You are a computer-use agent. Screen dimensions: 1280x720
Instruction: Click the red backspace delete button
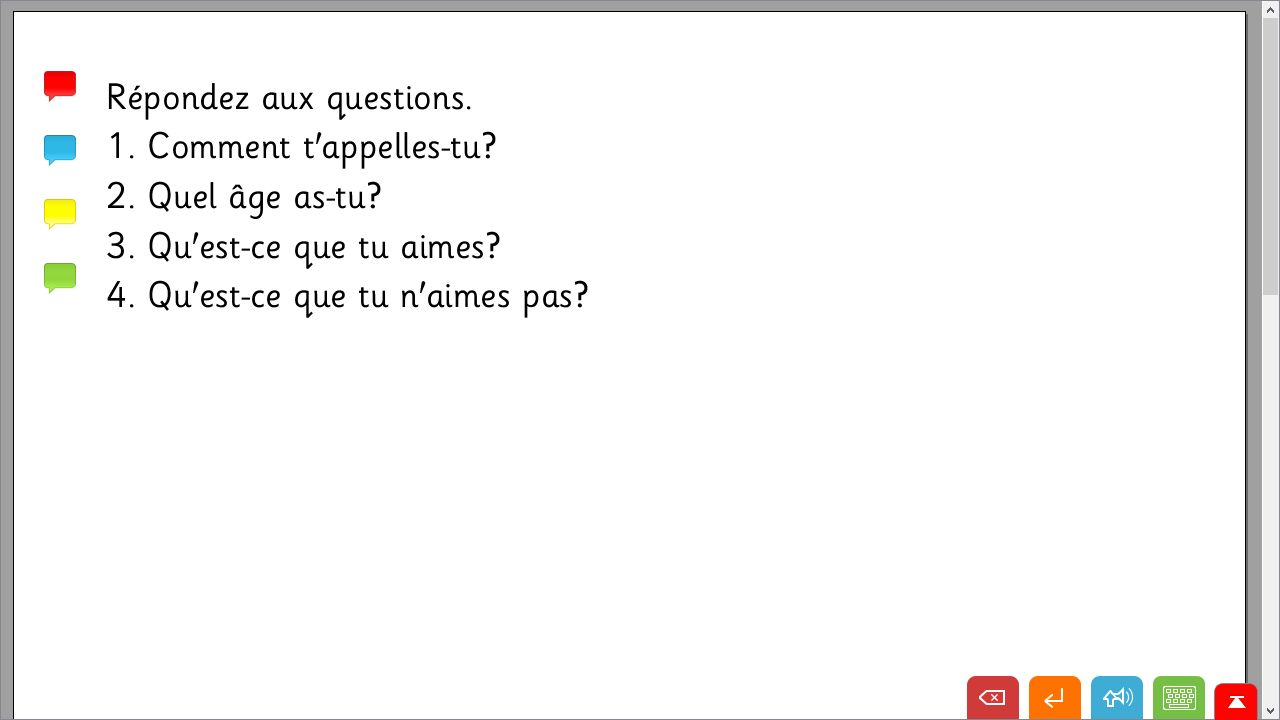pos(993,698)
